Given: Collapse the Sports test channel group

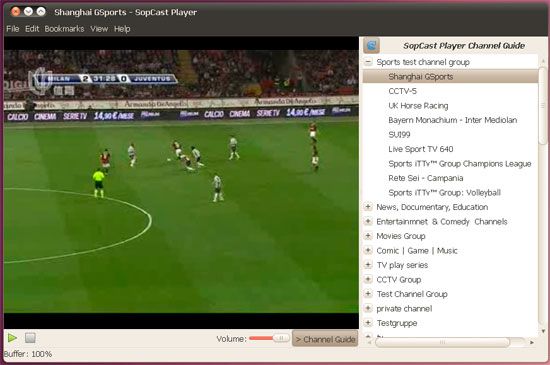Looking at the screenshot, I should 368,62.
